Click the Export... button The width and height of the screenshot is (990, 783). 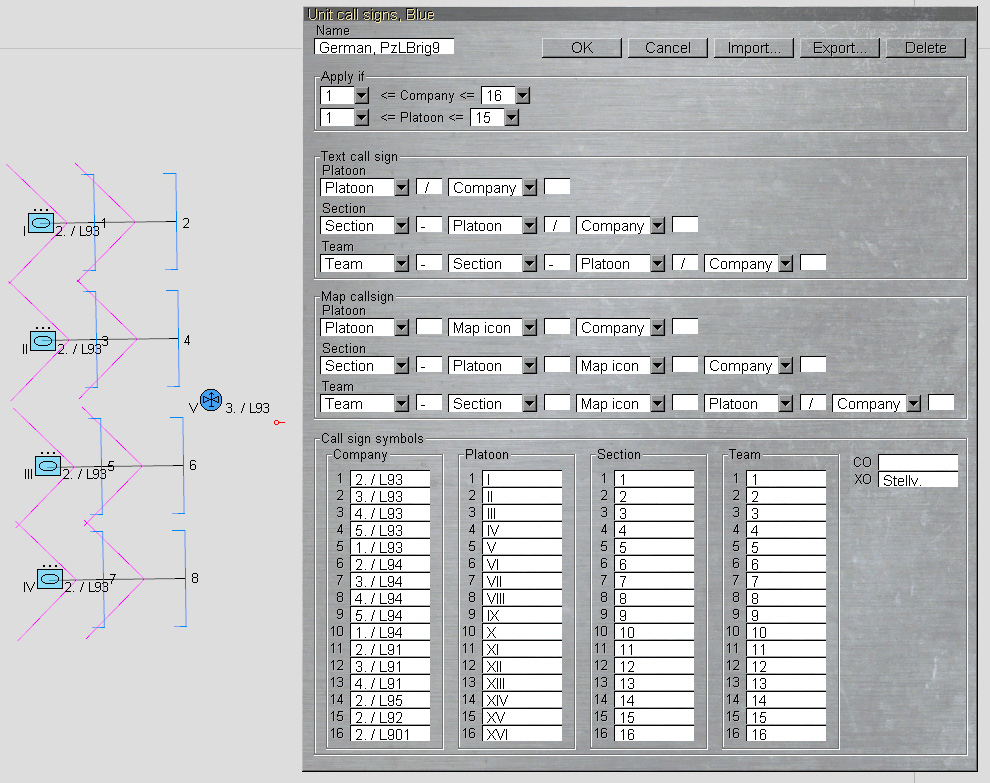tap(838, 48)
